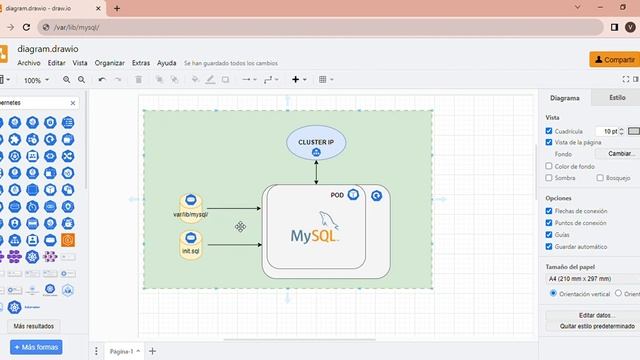Click the Más formas button
Screen dimensions: 640x360
pyautogui.click(x=36, y=347)
